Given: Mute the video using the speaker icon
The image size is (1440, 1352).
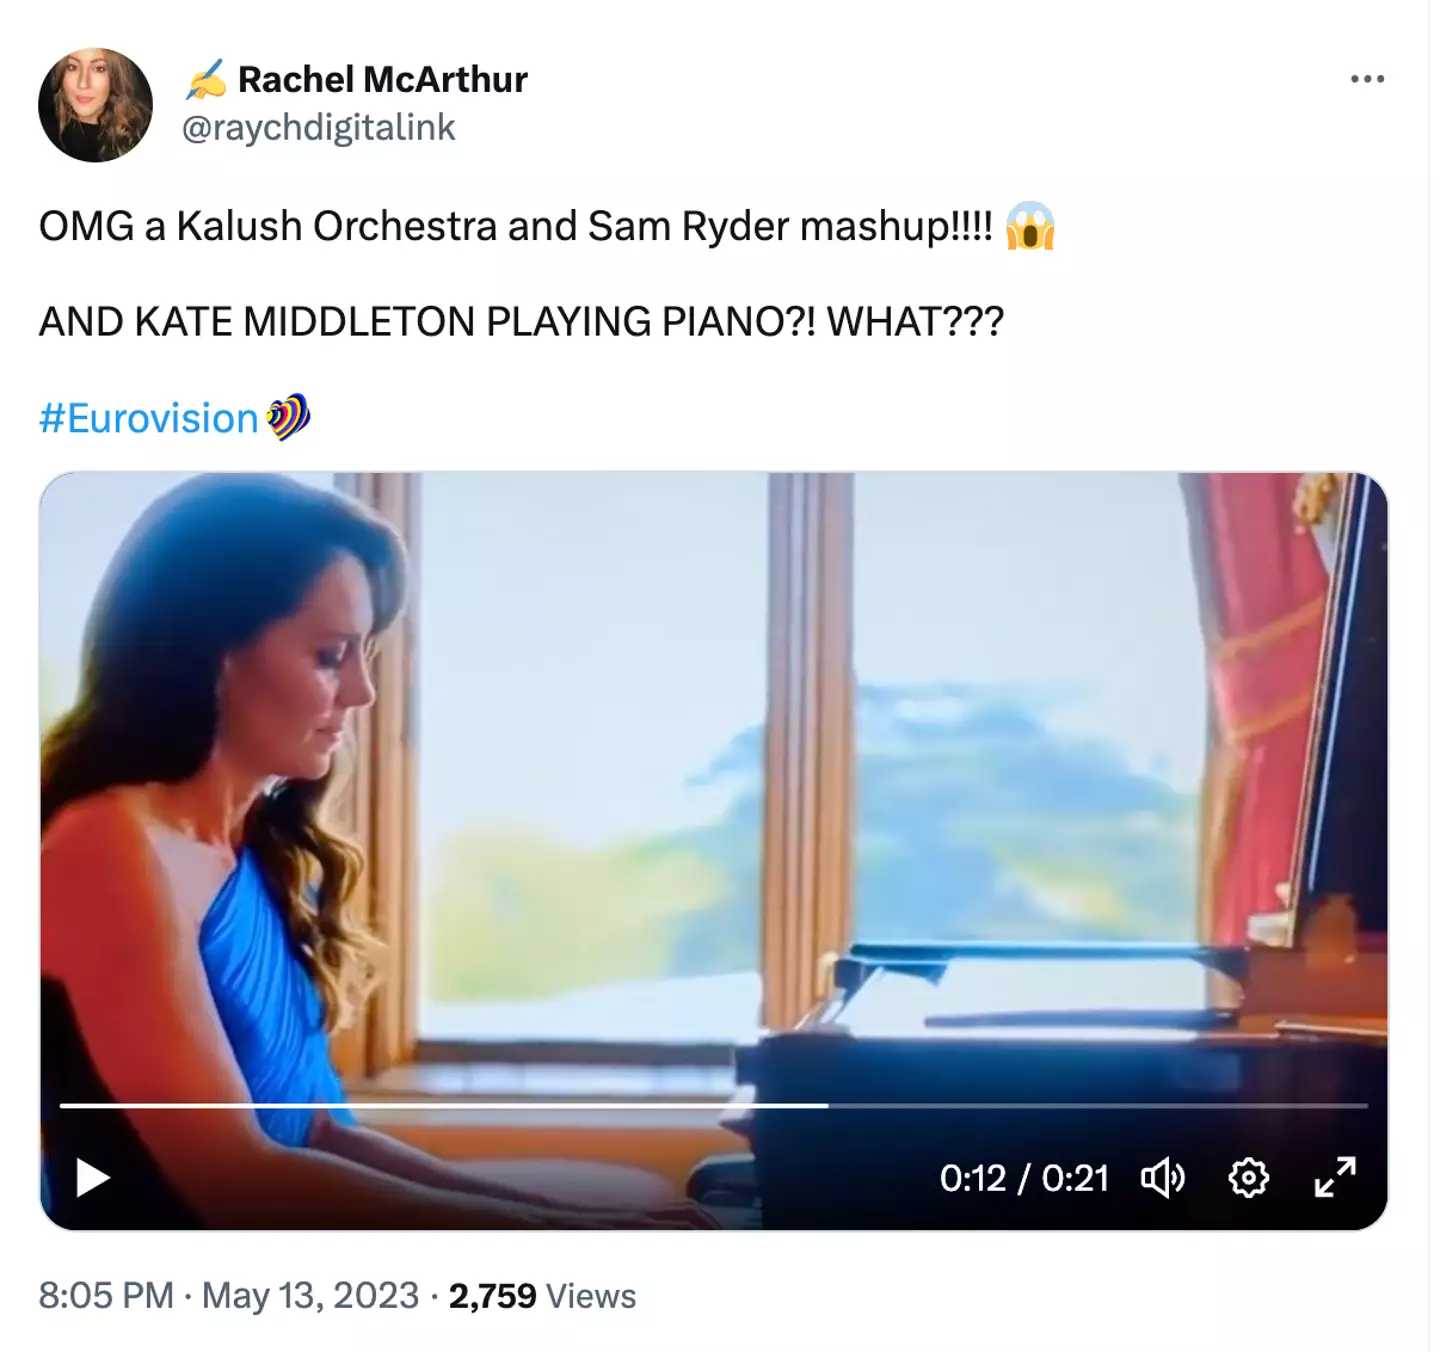Looking at the screenshot, I should [x=1162, y=1178].
